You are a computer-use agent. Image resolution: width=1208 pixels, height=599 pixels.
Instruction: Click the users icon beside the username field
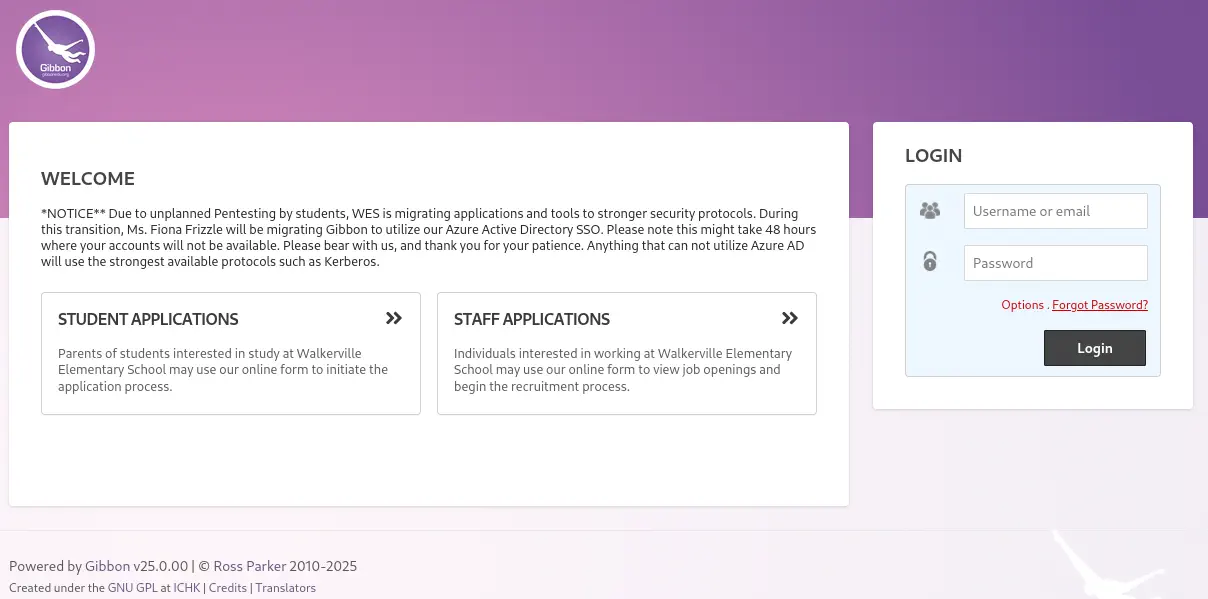(930, 211)
